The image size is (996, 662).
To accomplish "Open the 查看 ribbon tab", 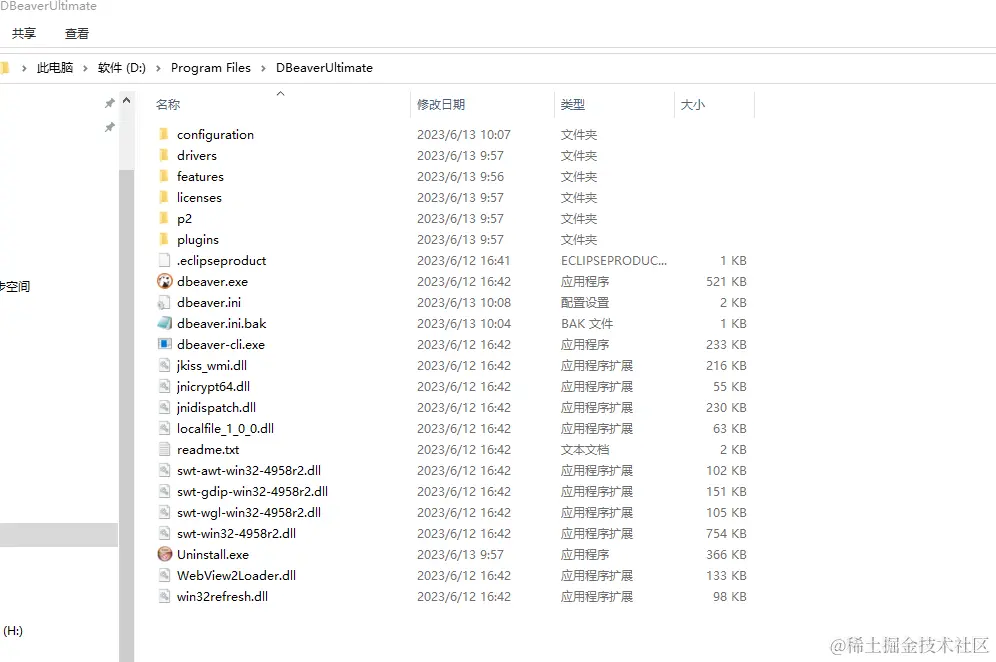I will coord(77,33).
